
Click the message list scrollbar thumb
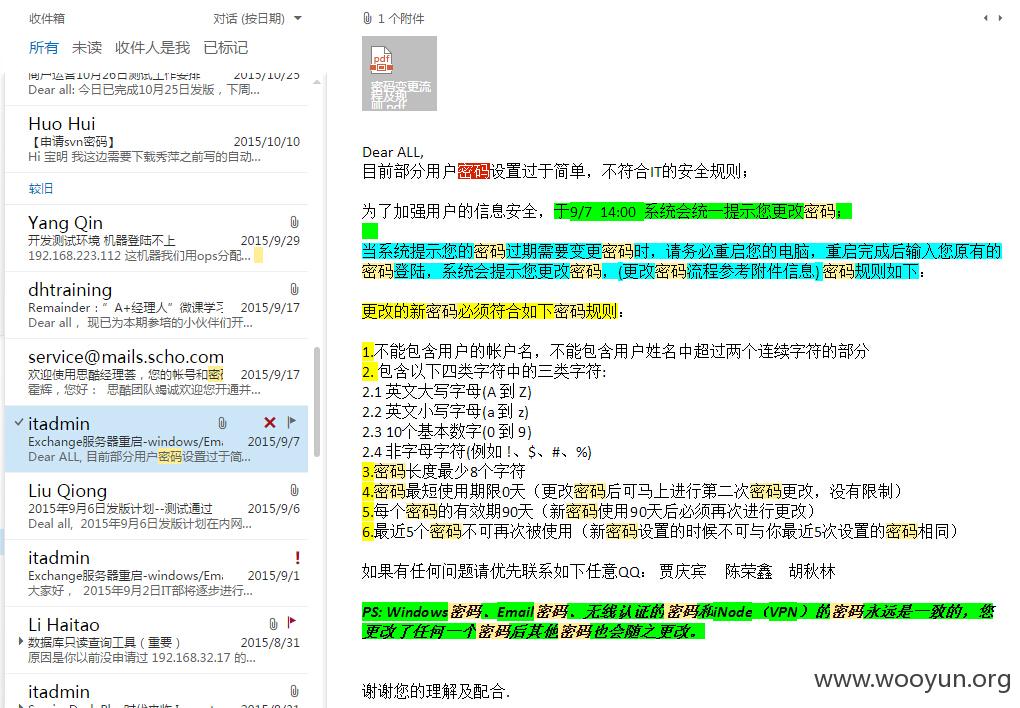click(317, 402)
